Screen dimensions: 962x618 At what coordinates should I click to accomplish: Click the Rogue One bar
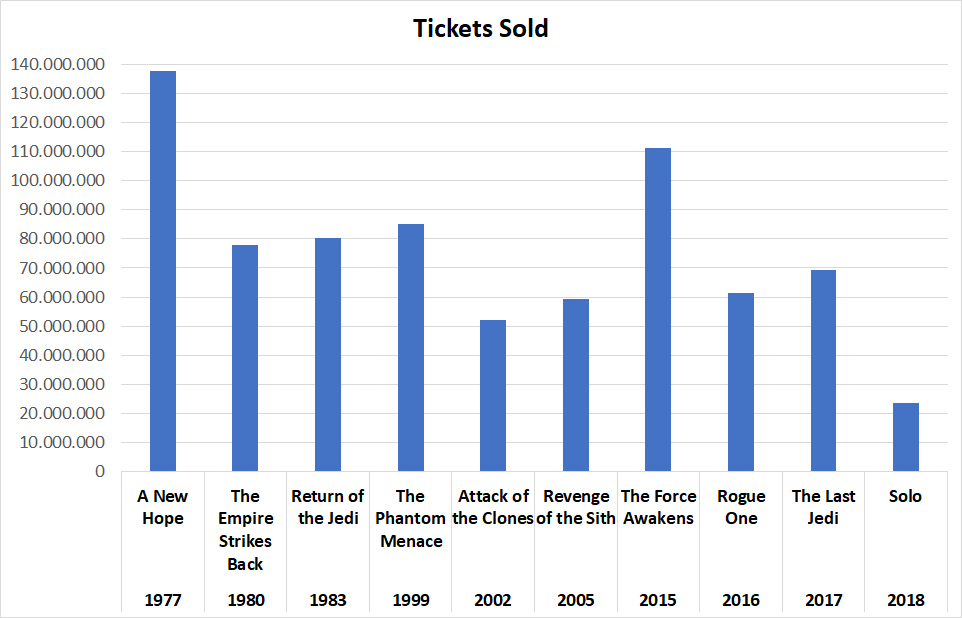[741, 381]
